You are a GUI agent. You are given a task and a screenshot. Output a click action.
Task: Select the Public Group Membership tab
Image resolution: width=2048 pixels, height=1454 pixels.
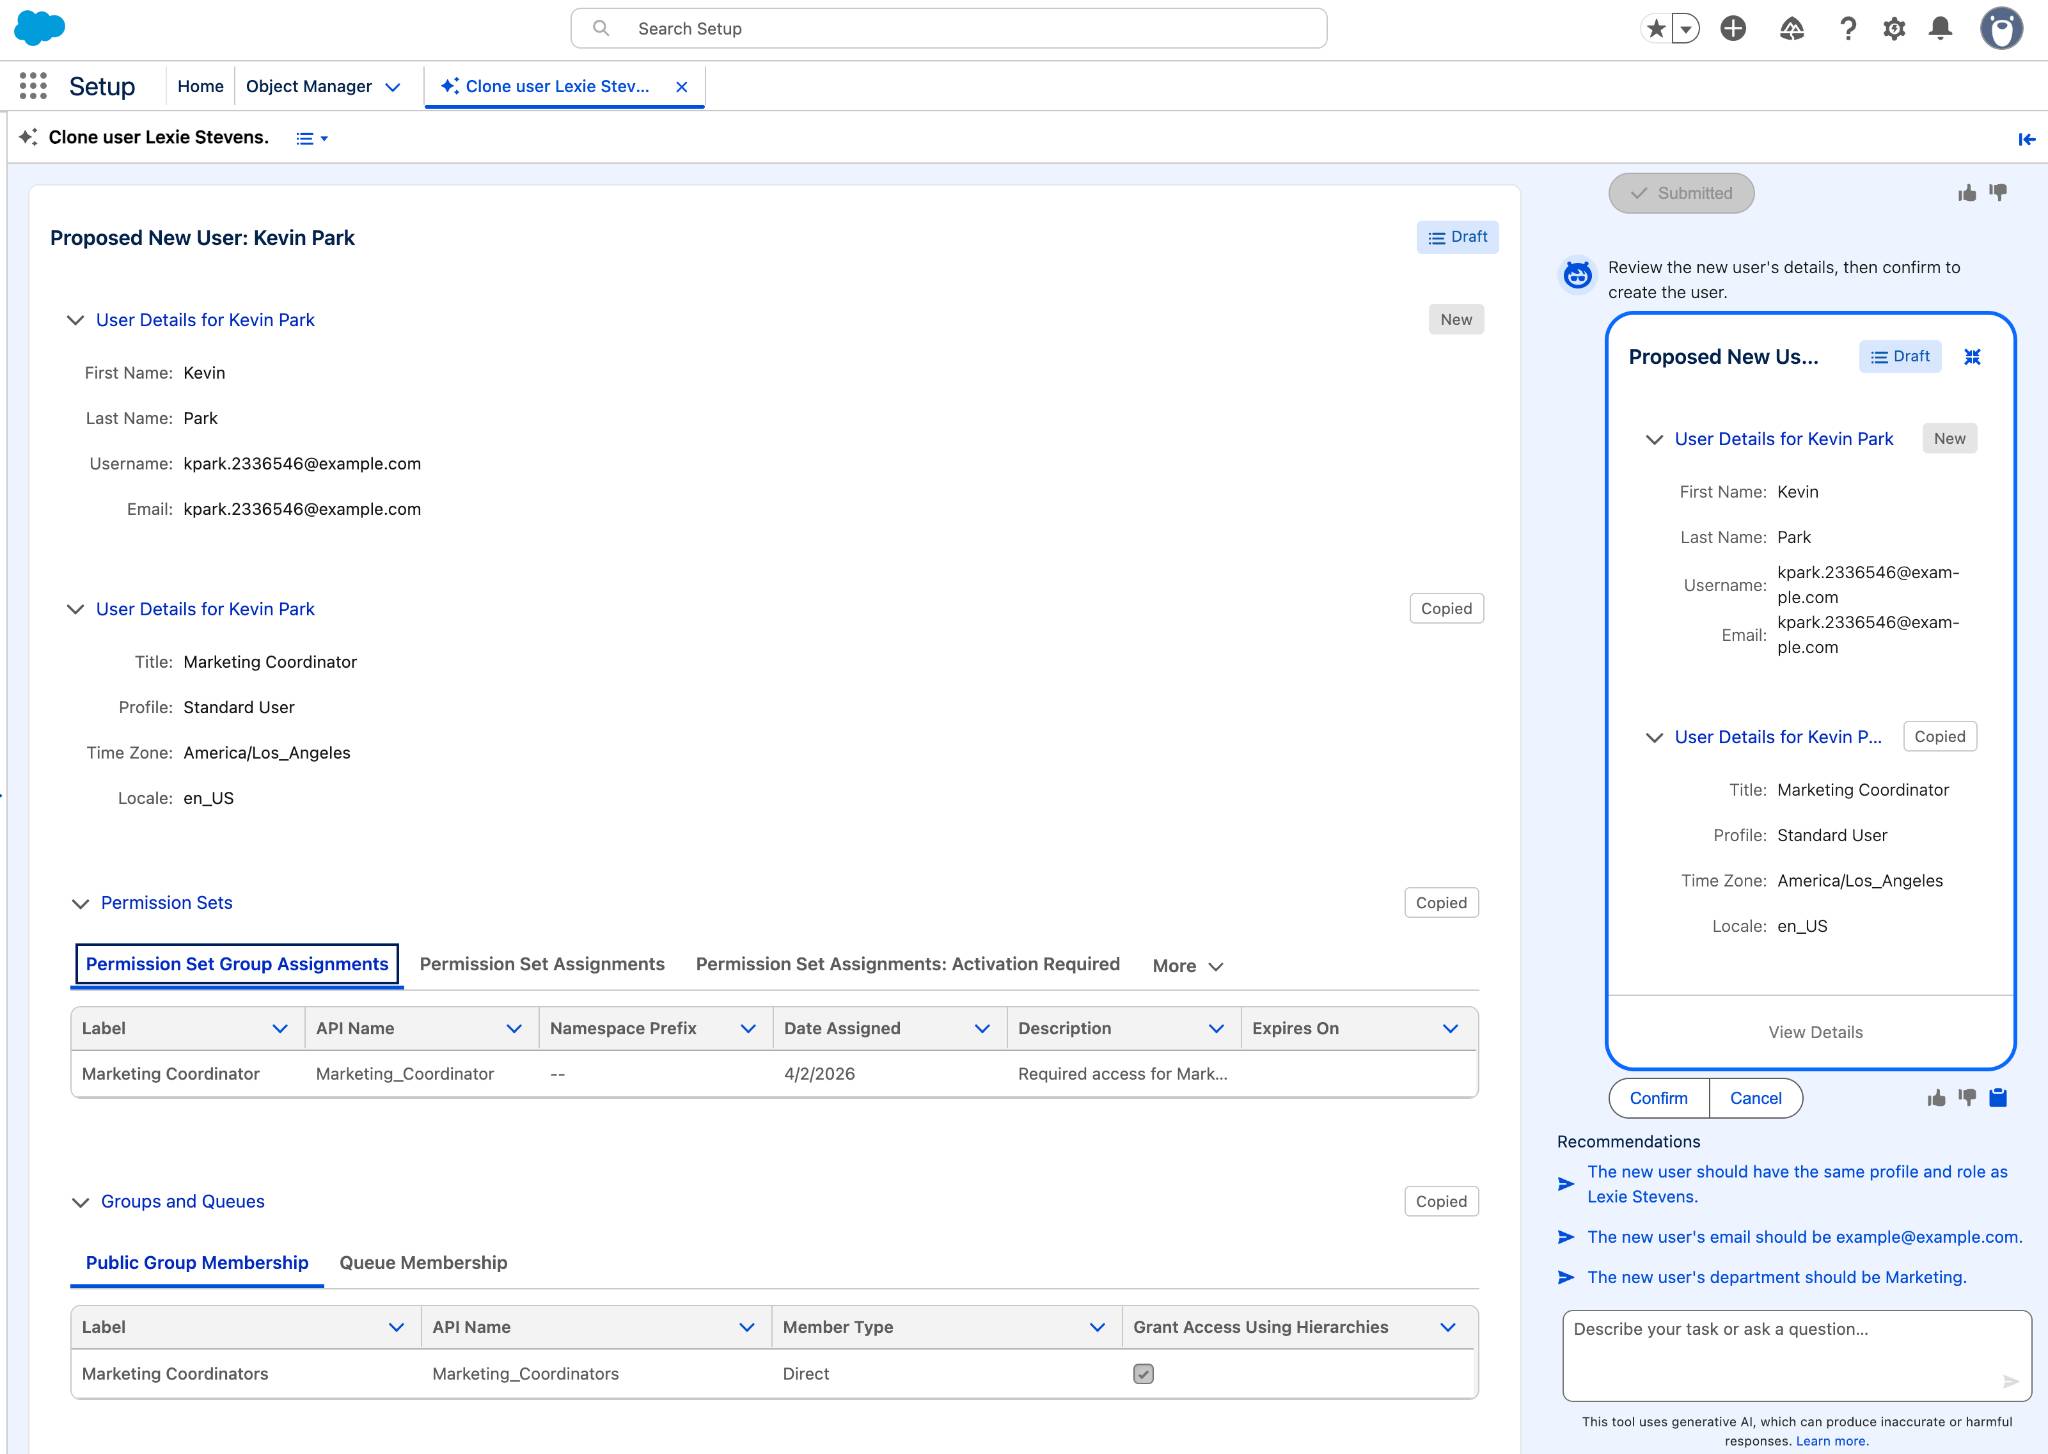[197, 1263]
